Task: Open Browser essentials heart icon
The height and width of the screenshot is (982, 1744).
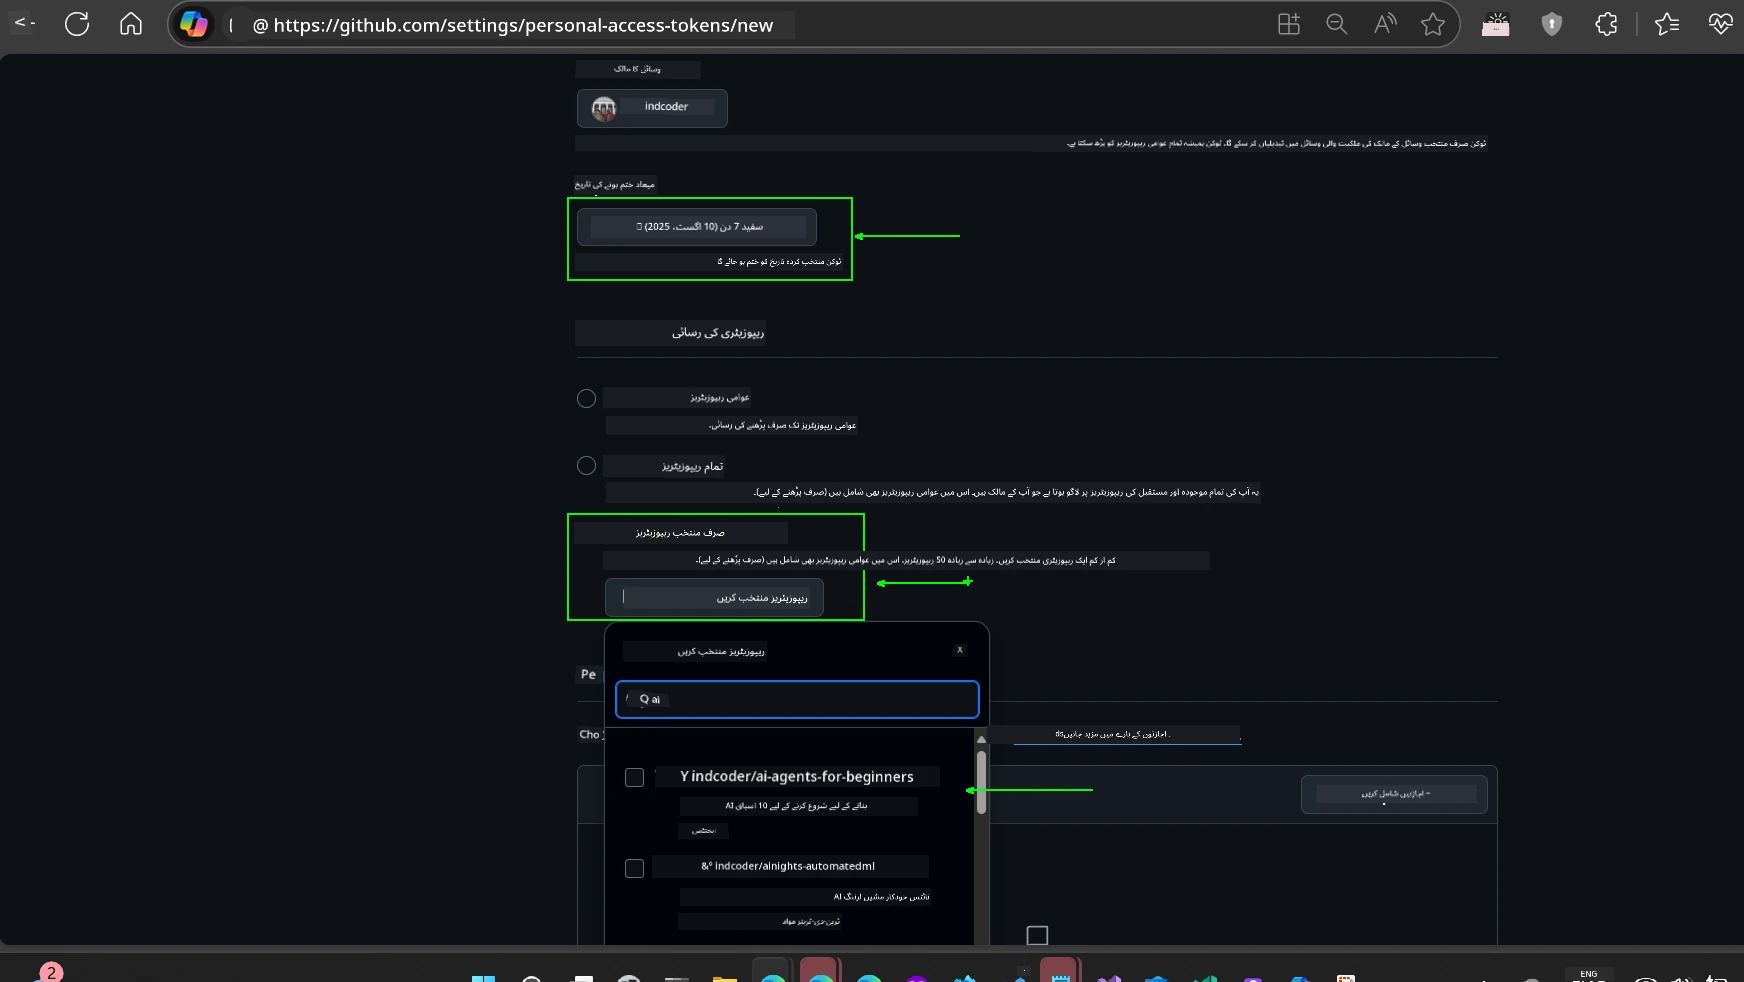Action: (1721, 24)
